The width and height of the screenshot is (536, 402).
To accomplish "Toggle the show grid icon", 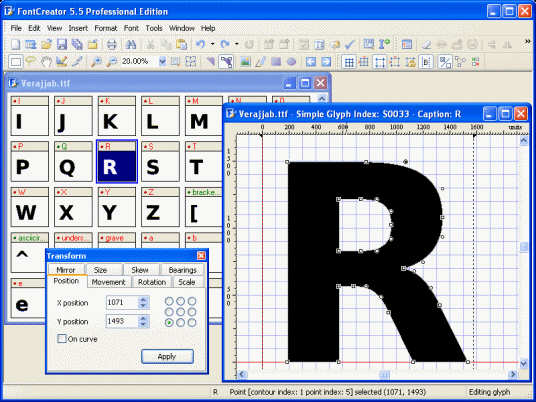I will tap(349, 62).
